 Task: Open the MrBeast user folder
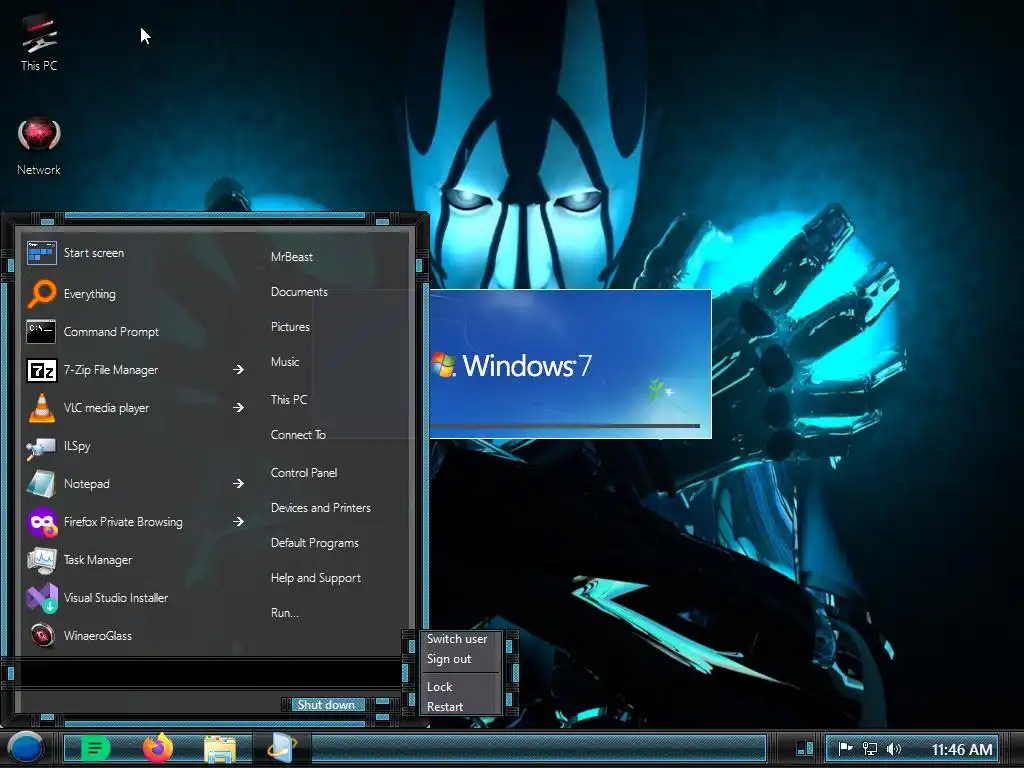click(x=292, y=257)
